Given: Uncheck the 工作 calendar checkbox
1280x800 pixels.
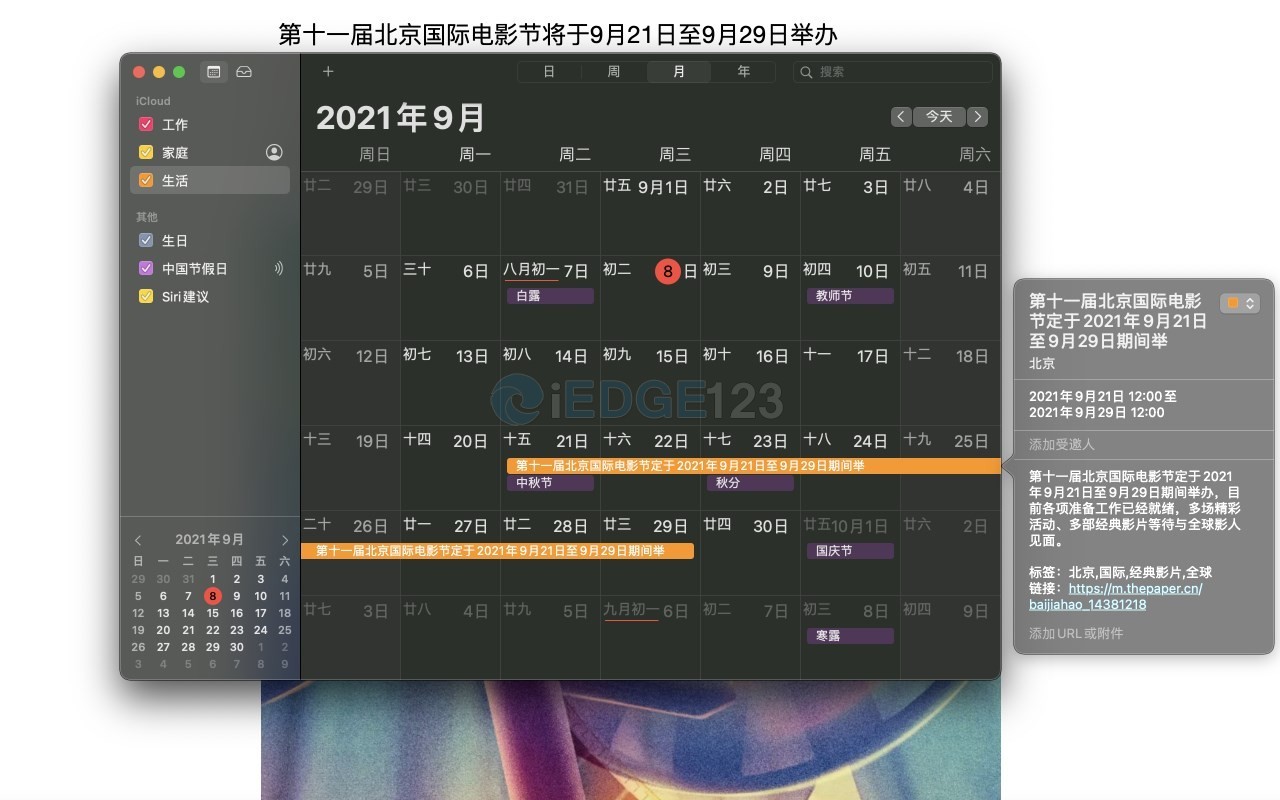Looking at the screenshot, I should (x=146, y=124).
